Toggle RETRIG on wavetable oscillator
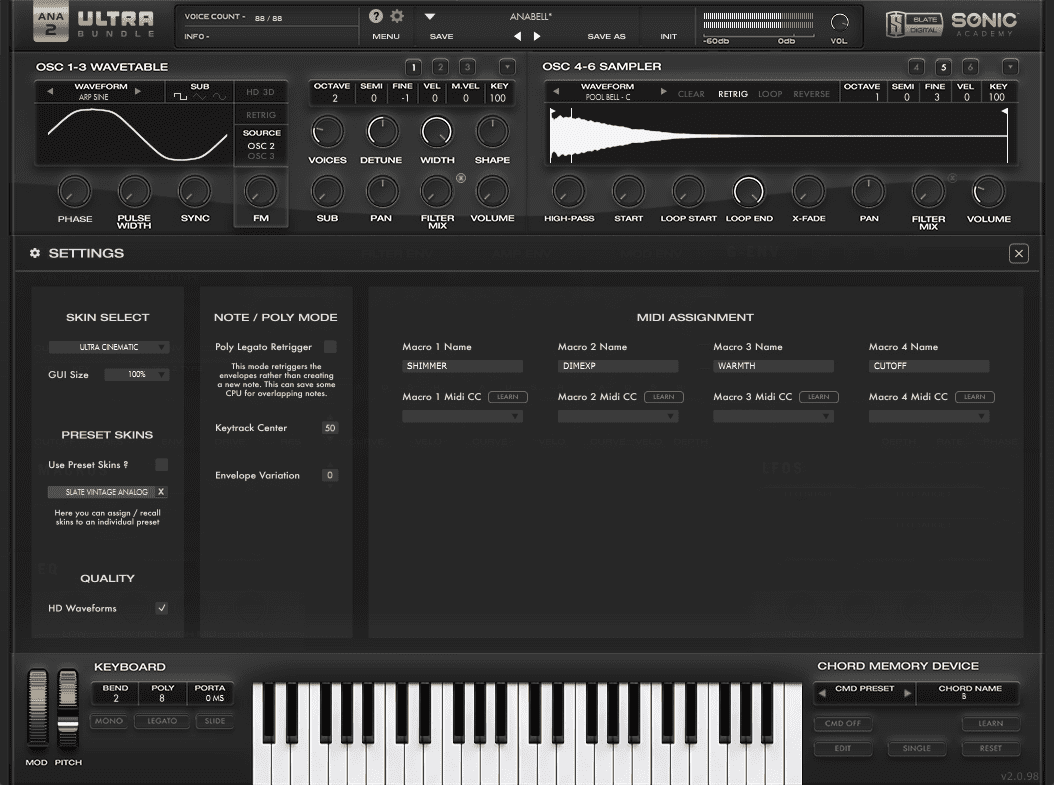 [x=261, y=115]
